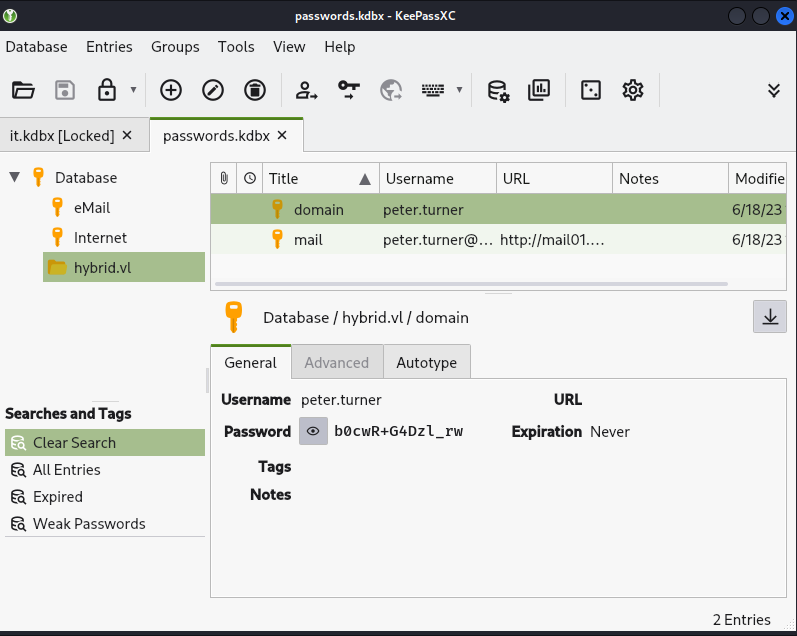Select the mail entry row

499,239
